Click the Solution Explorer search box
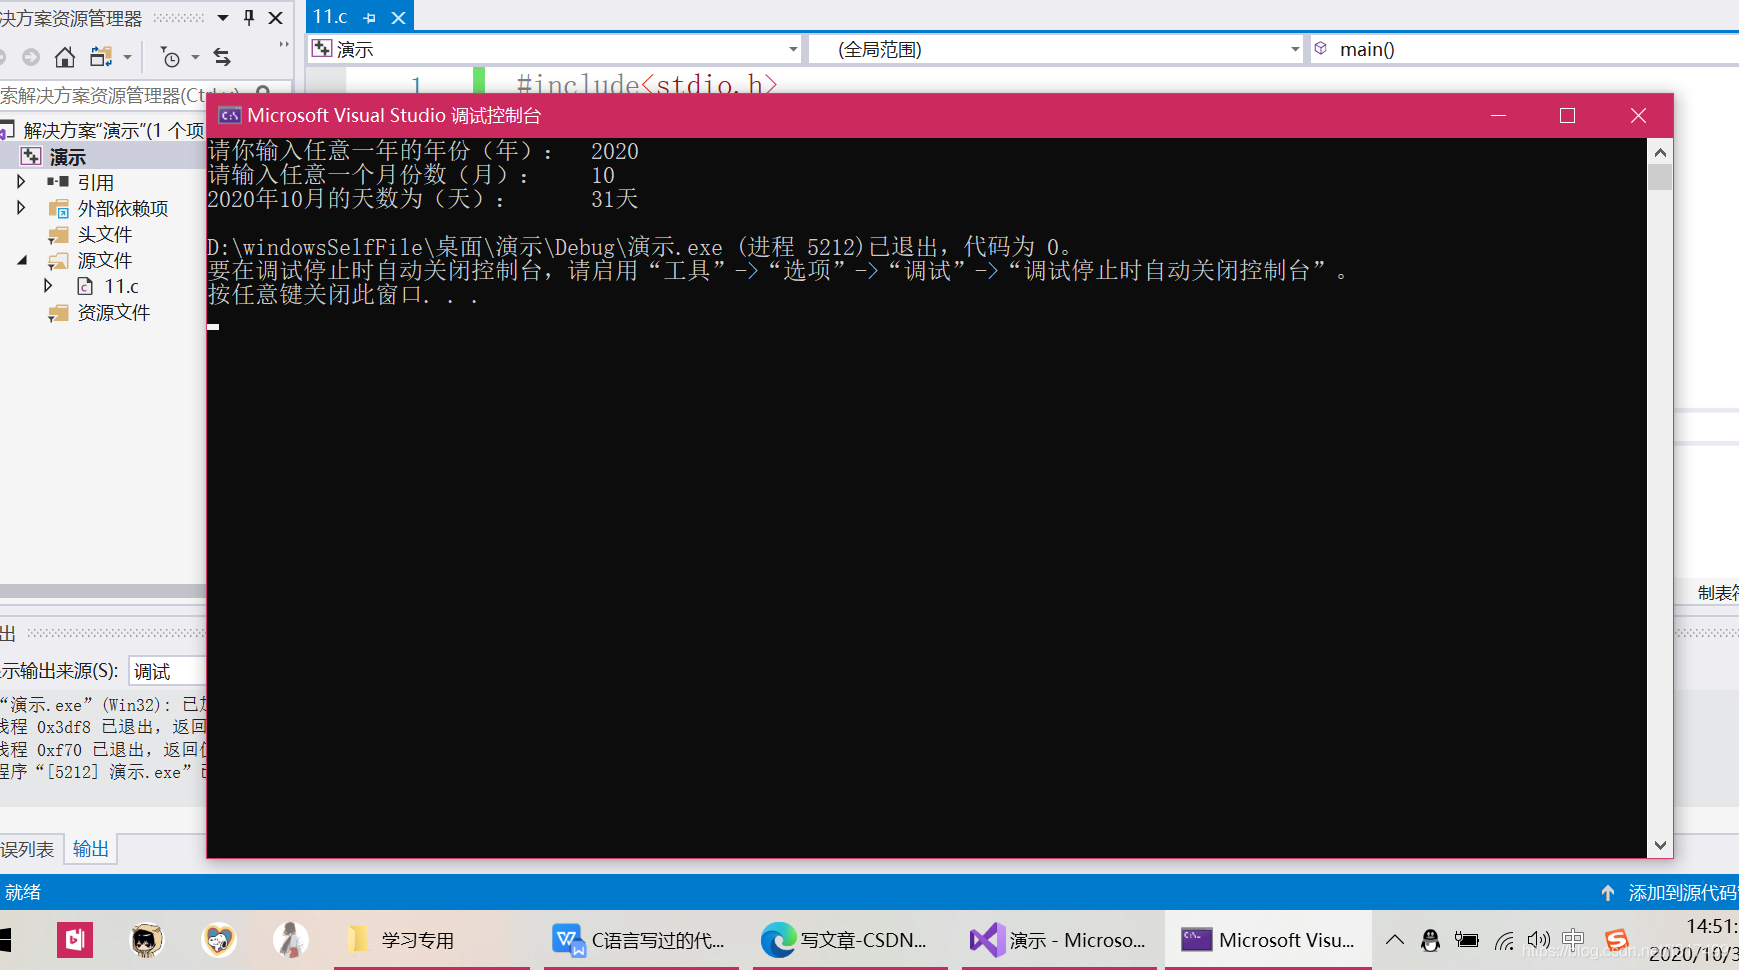This screenshot has width=1739, height=970. click(120, 95)
